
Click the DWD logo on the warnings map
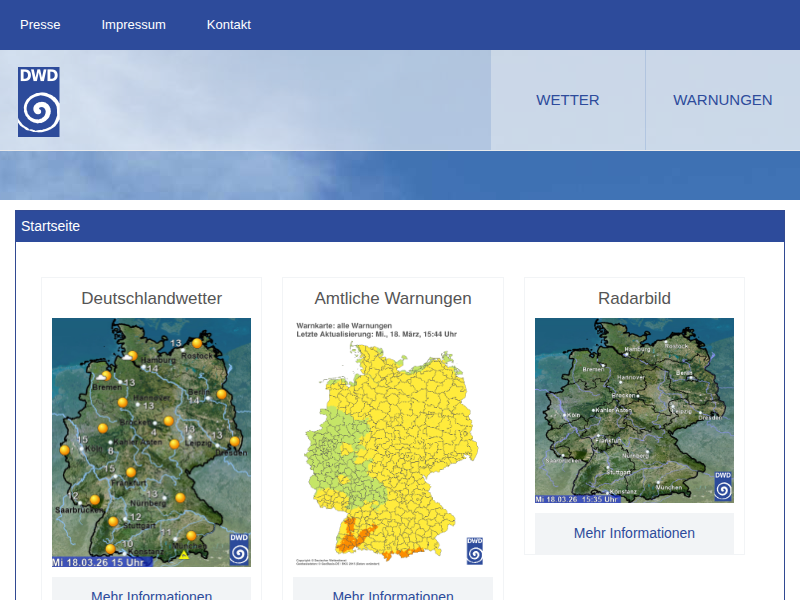tap(475, 551)
